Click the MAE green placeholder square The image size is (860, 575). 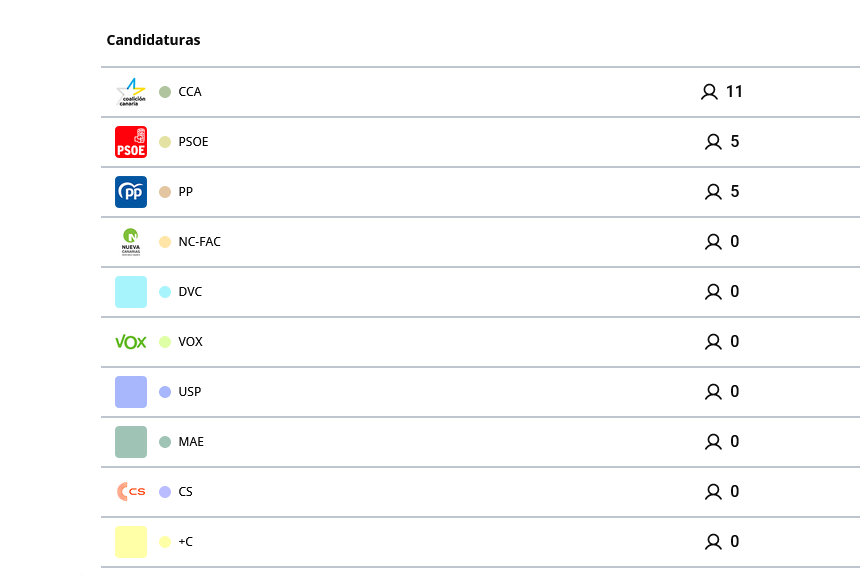click(x=131, y=442)
